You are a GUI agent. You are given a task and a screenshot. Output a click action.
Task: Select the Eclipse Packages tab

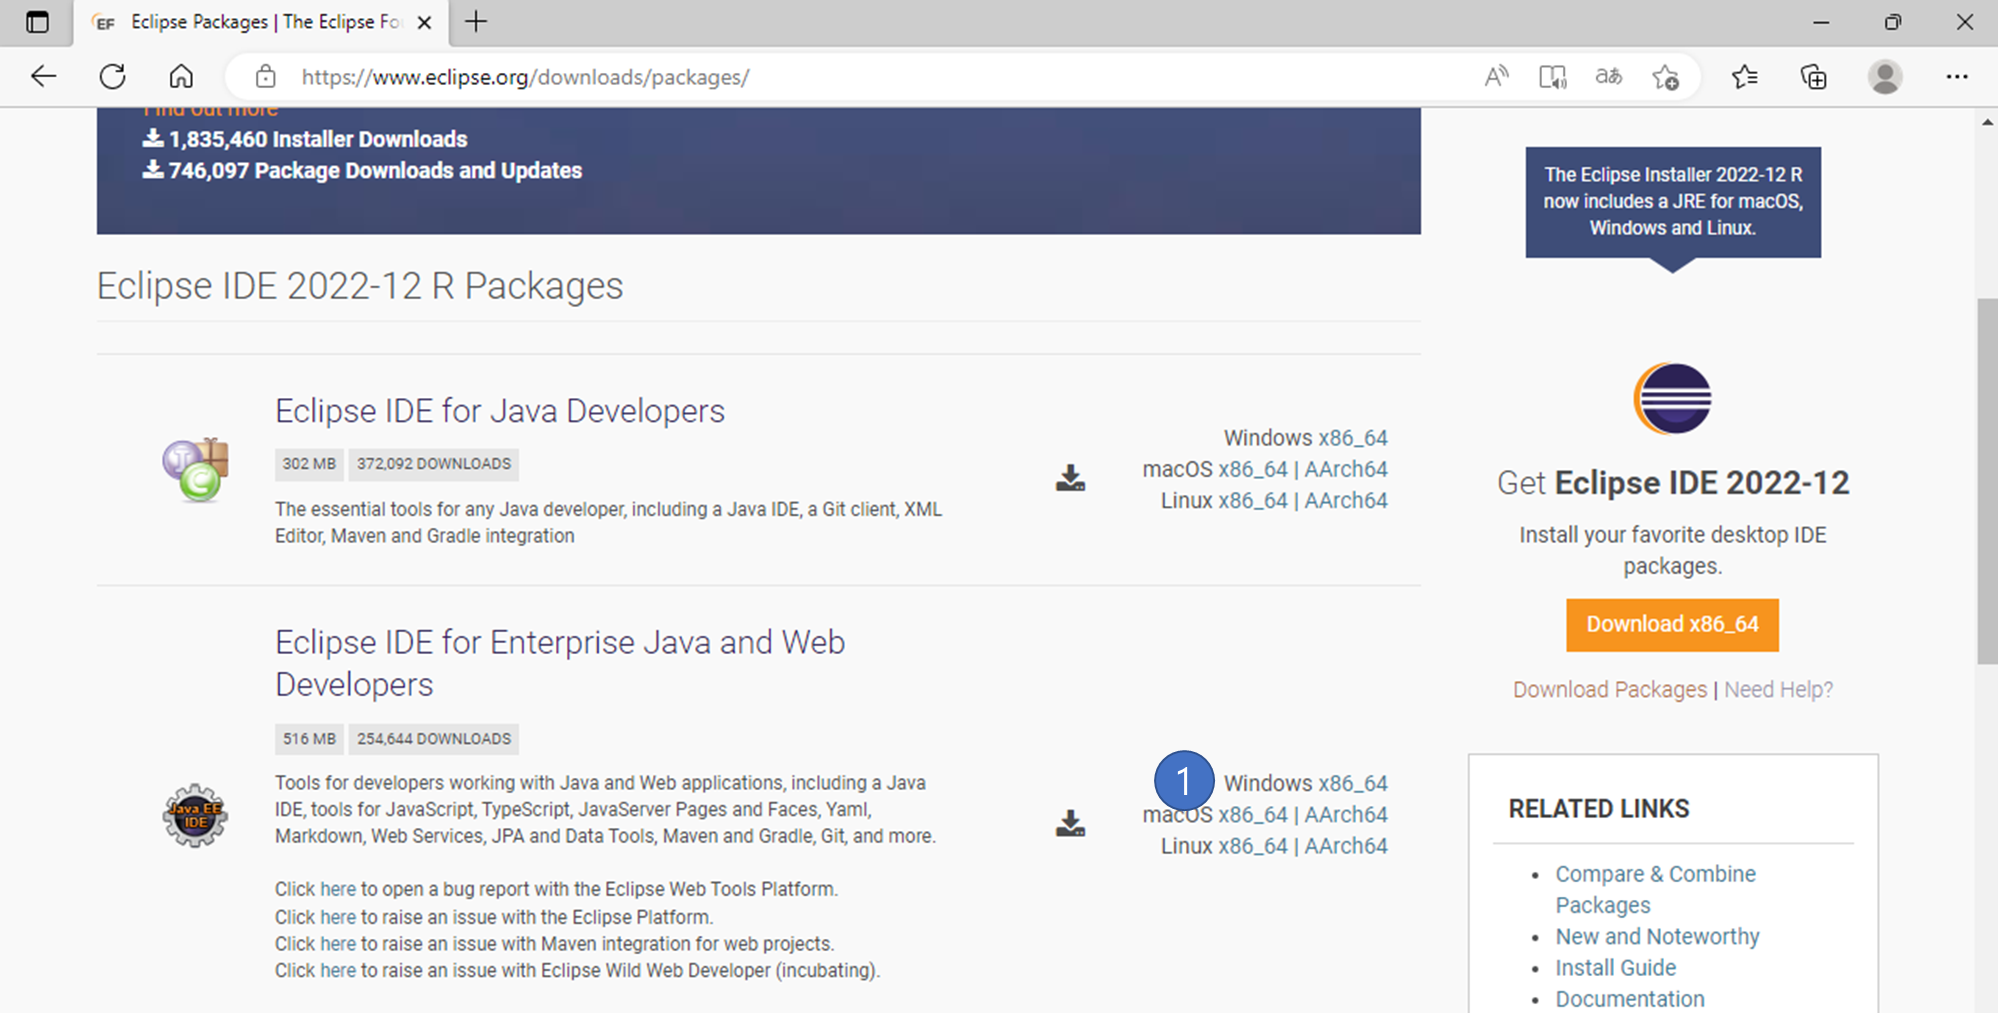[x=261, y=22]
